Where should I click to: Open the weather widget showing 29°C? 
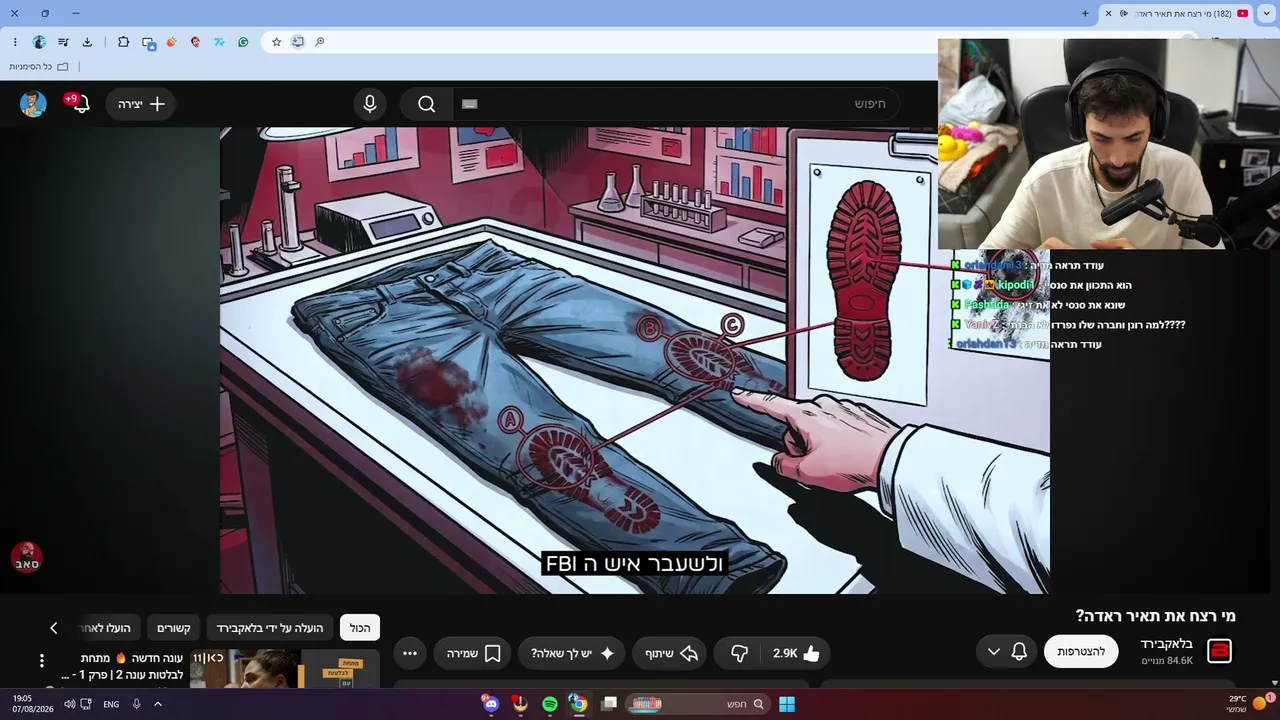pyautogui.click(x=1249, y=704)
